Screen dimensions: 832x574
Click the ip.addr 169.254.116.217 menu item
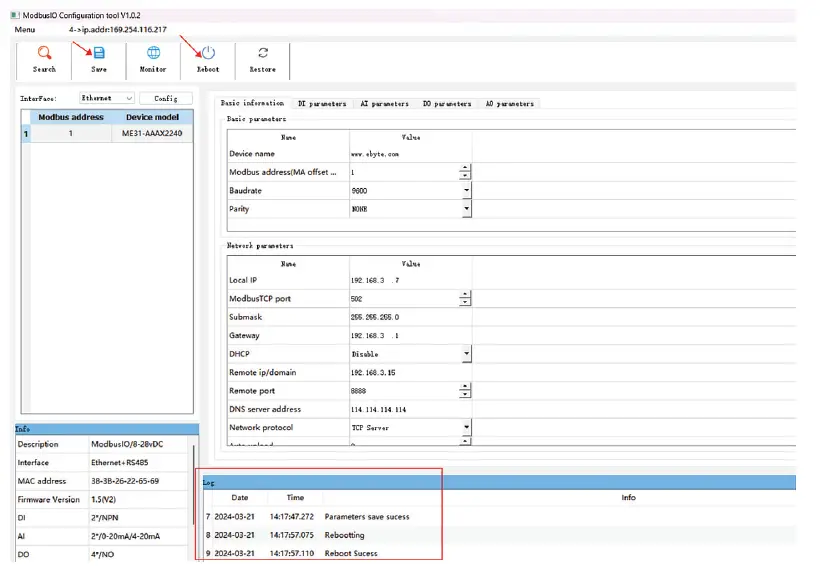pyautogui.click(x=117, y=30)
